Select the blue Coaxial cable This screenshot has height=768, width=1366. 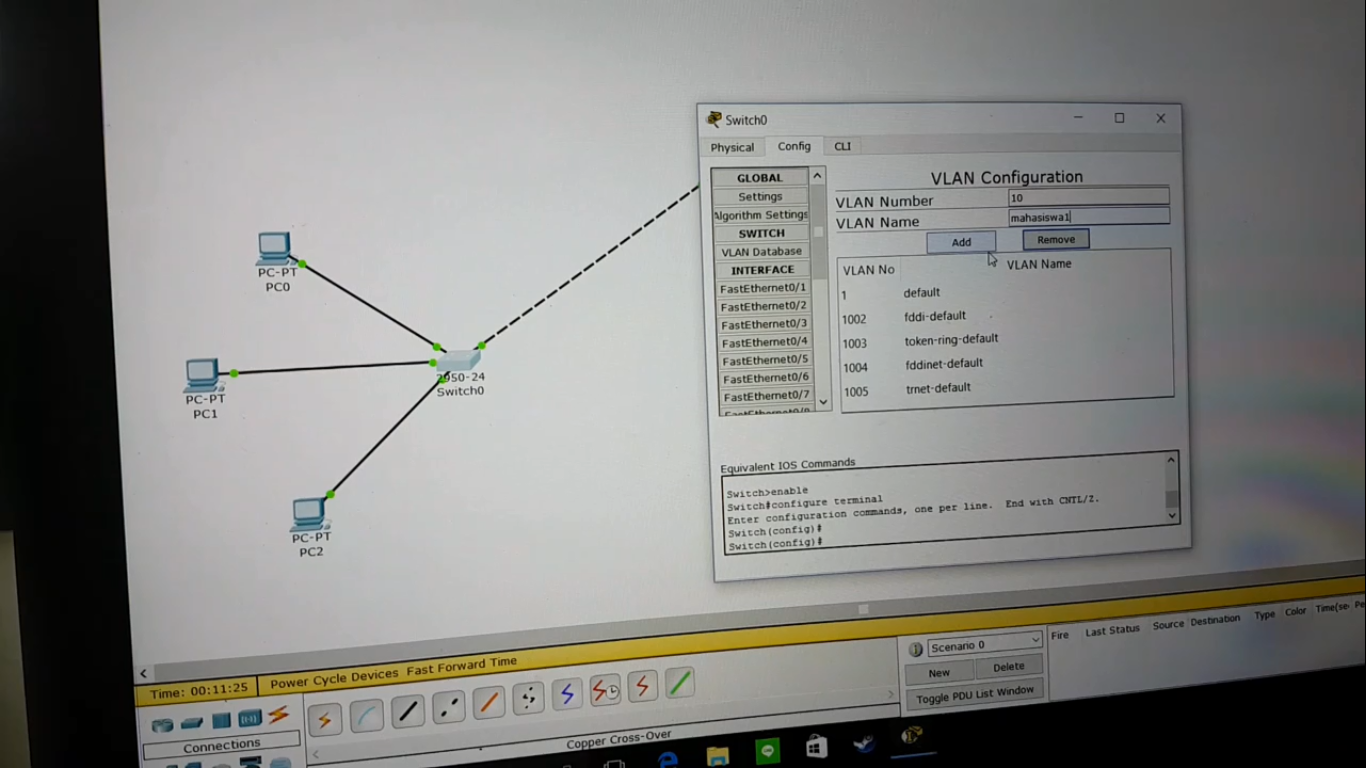[x=567, y=693]
